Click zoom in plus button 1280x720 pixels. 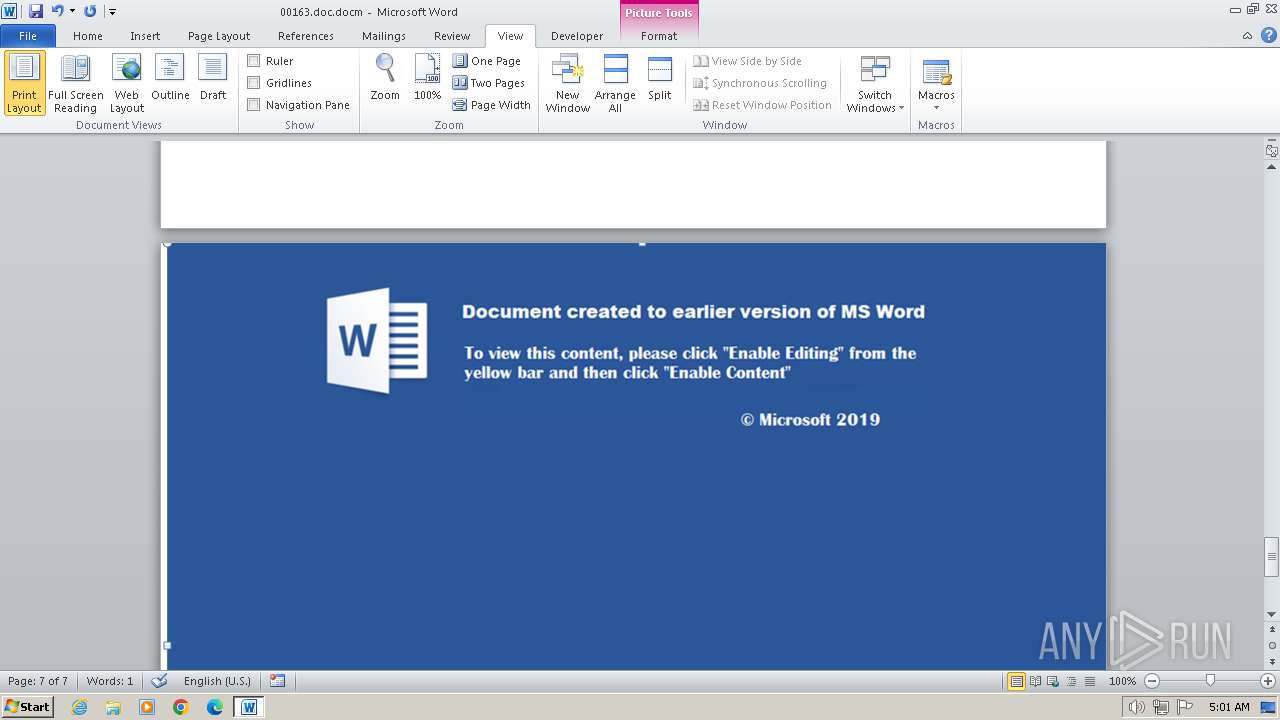(1268, 681)
